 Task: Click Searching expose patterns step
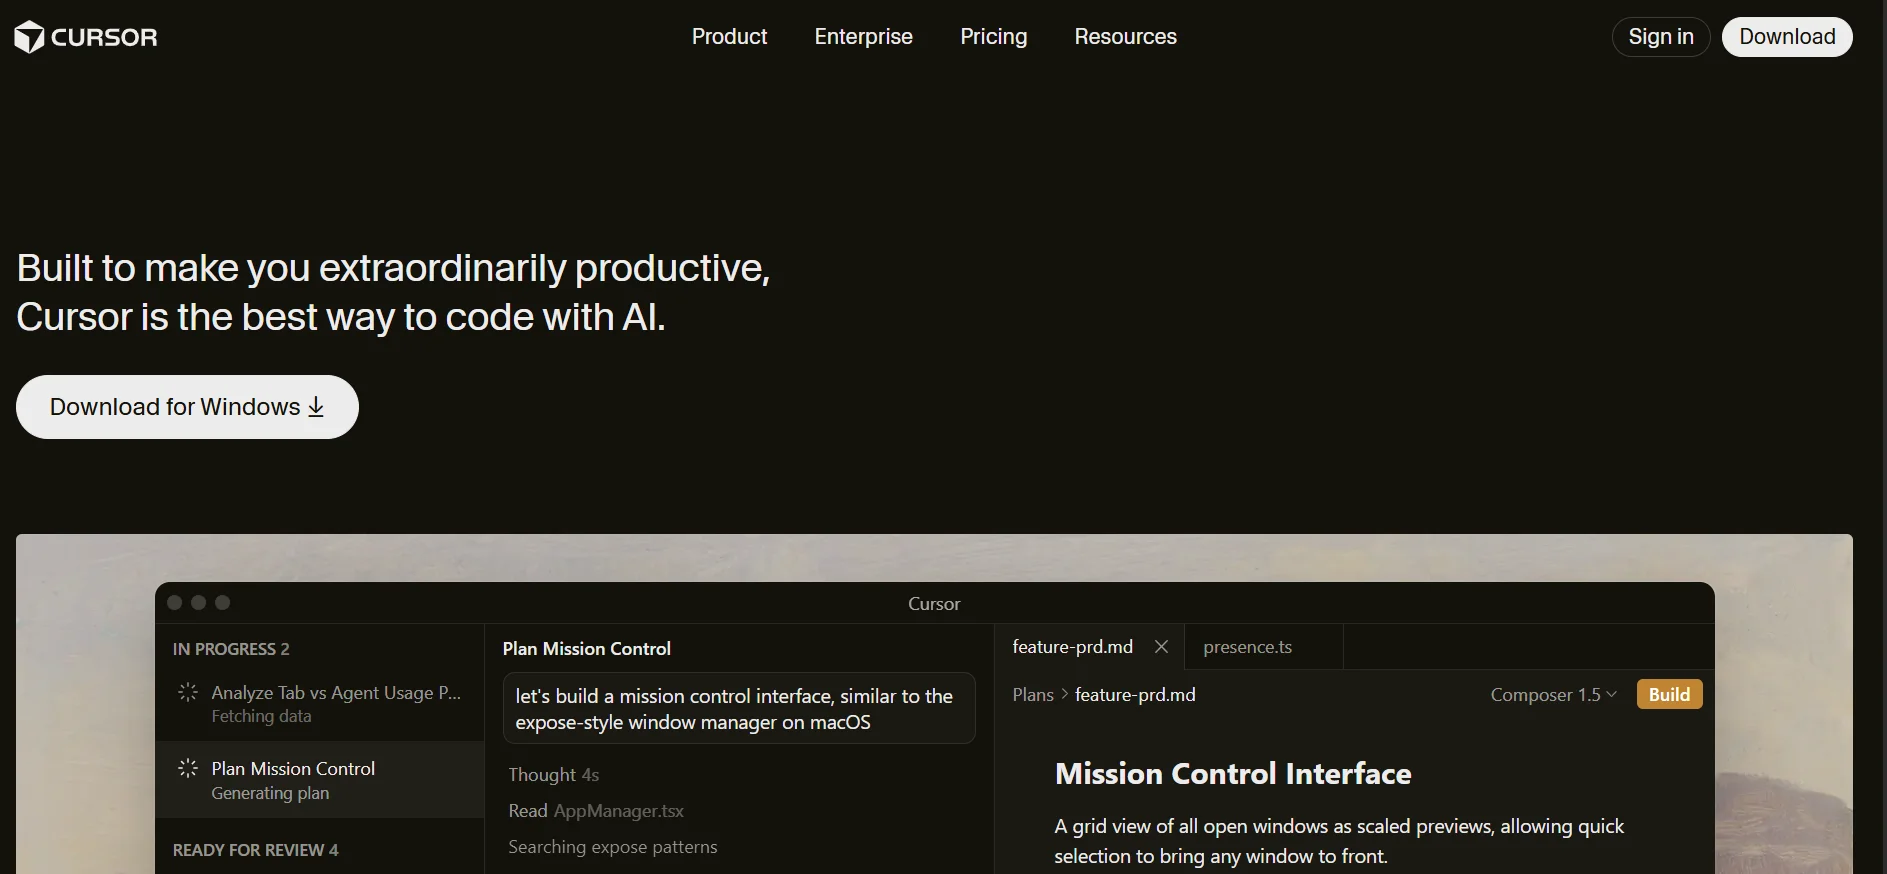613,847
